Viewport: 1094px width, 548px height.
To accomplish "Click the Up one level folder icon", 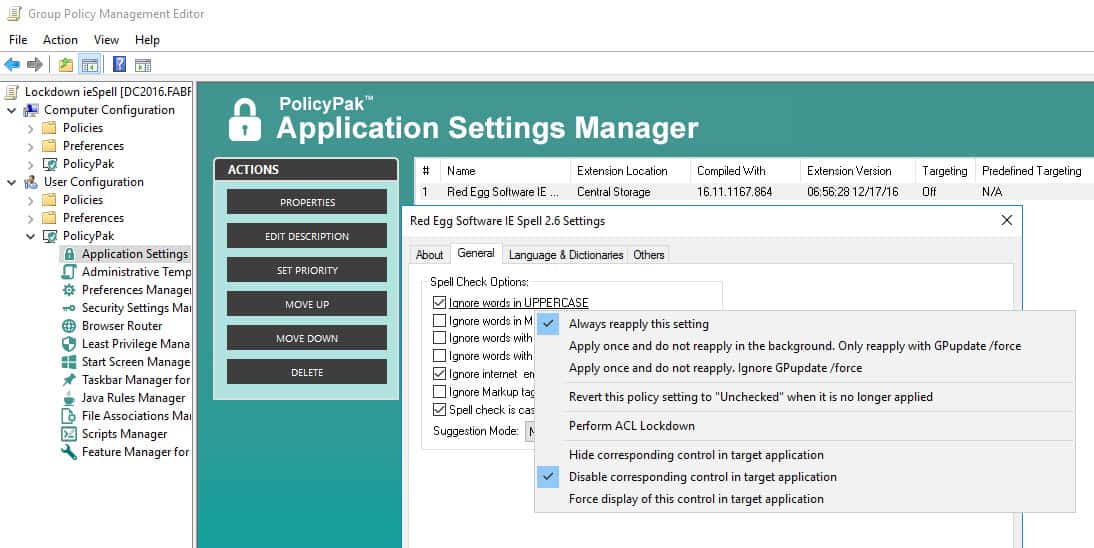I will (66, 65).
